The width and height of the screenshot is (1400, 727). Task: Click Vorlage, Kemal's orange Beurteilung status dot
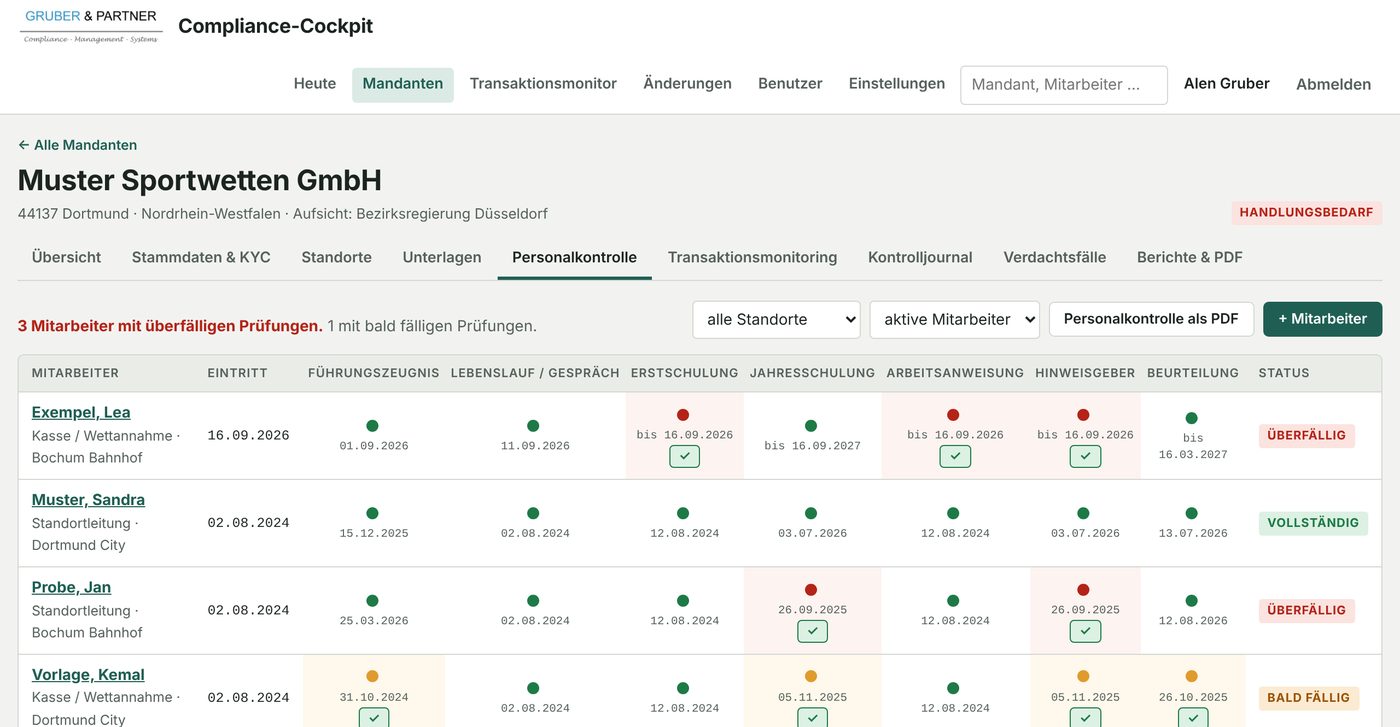pos(1191,676)
